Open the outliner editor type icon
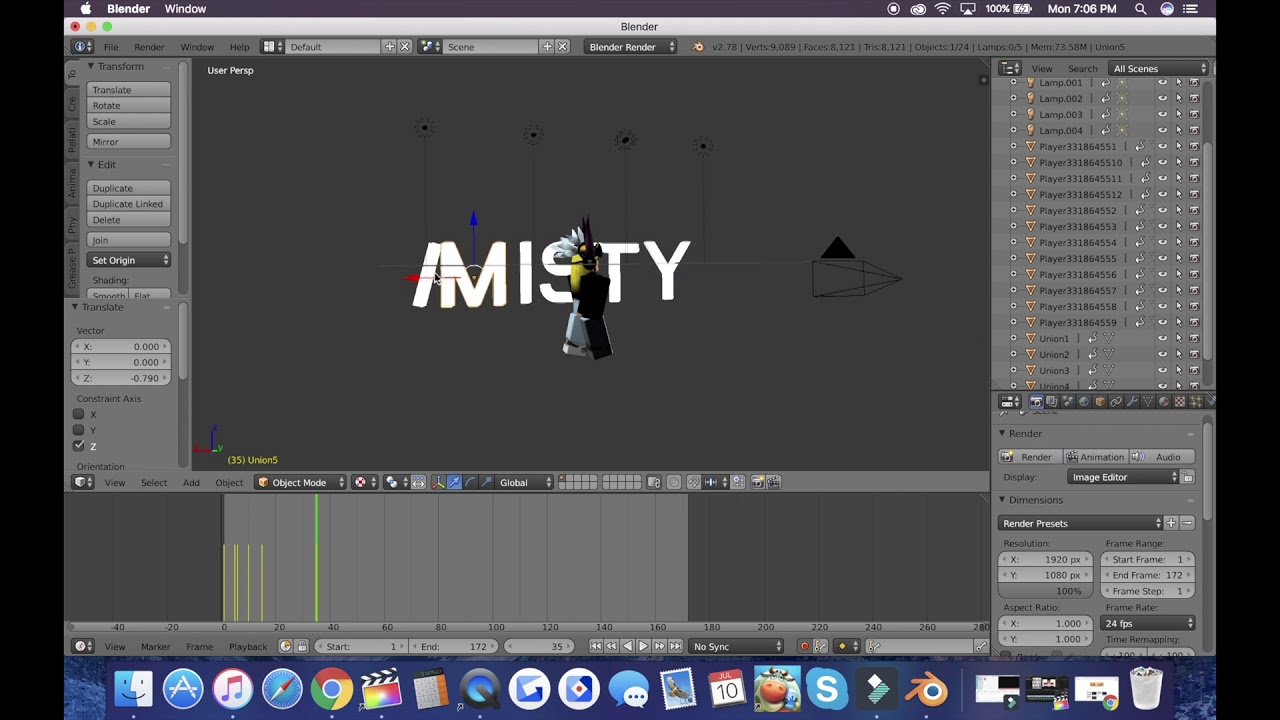1280x720 pixels. 1010,69
